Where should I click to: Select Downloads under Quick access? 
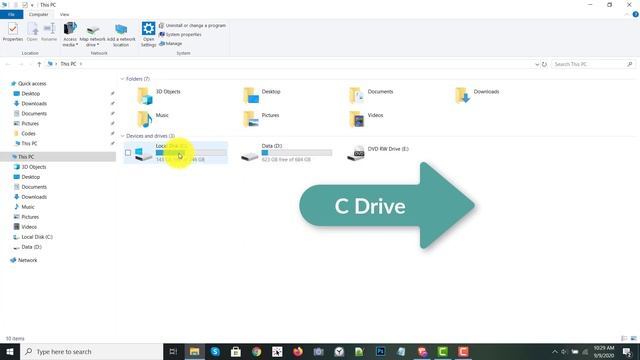(x=34, y=103)
